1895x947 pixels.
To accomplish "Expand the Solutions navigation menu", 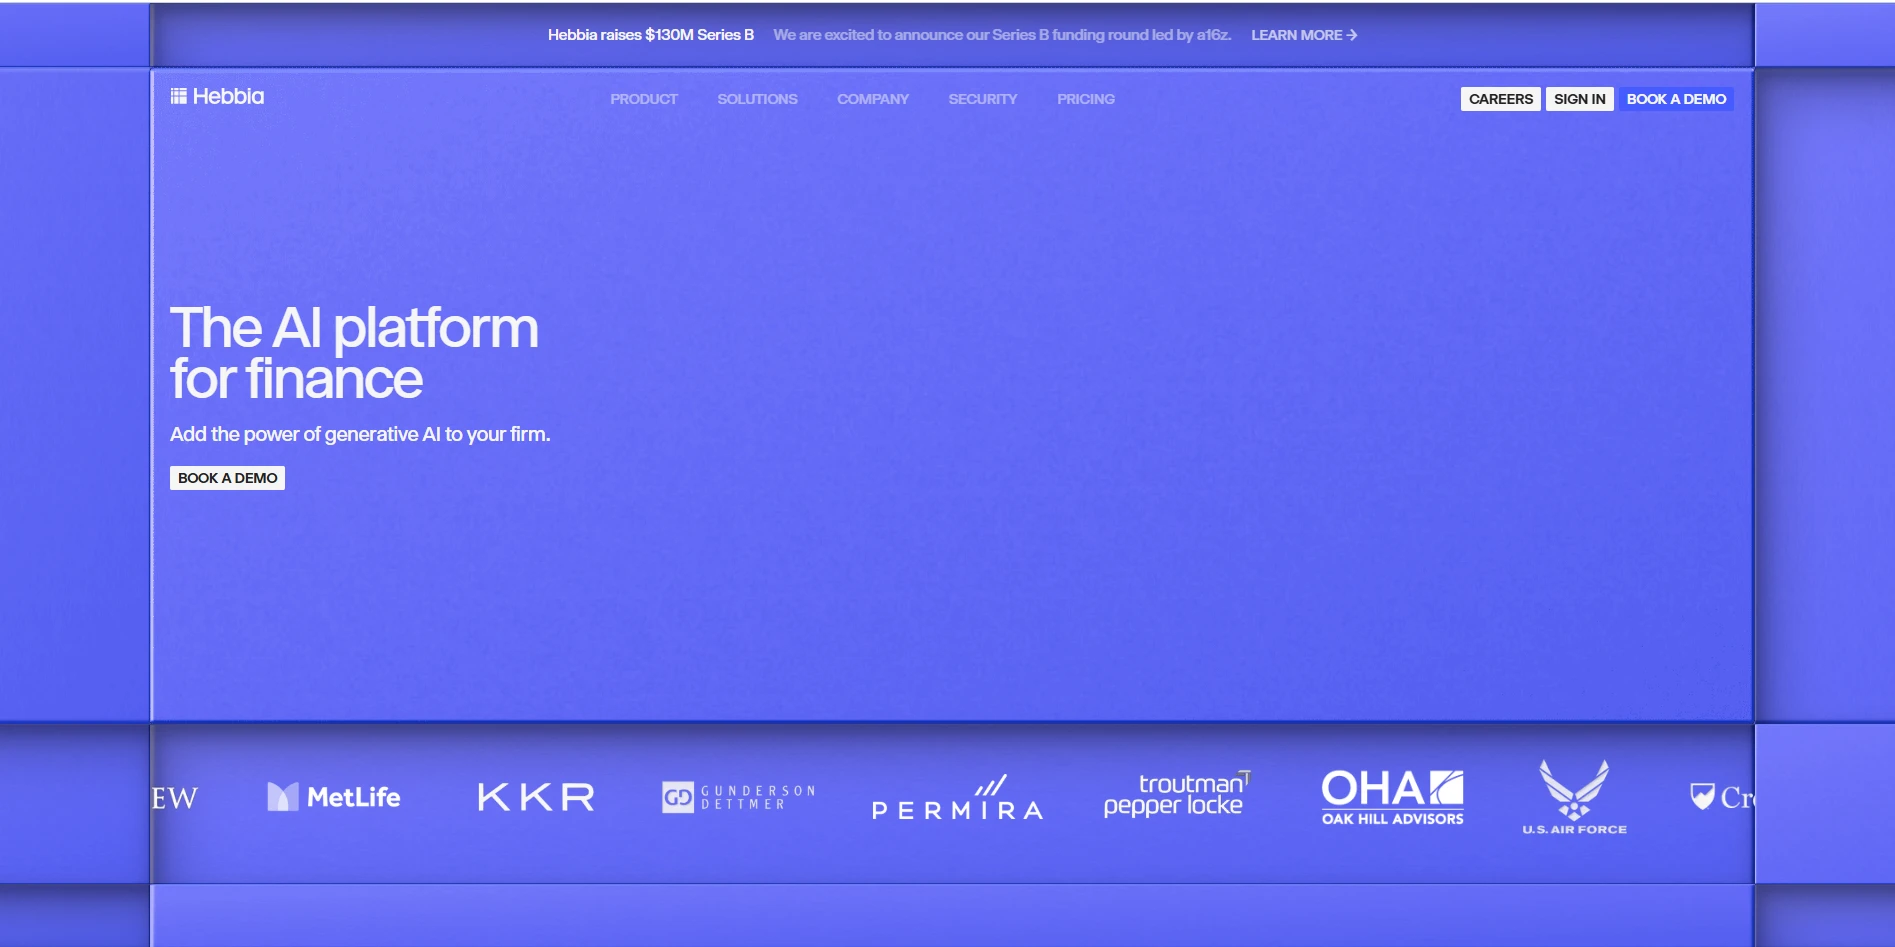I will coord(757,99).
